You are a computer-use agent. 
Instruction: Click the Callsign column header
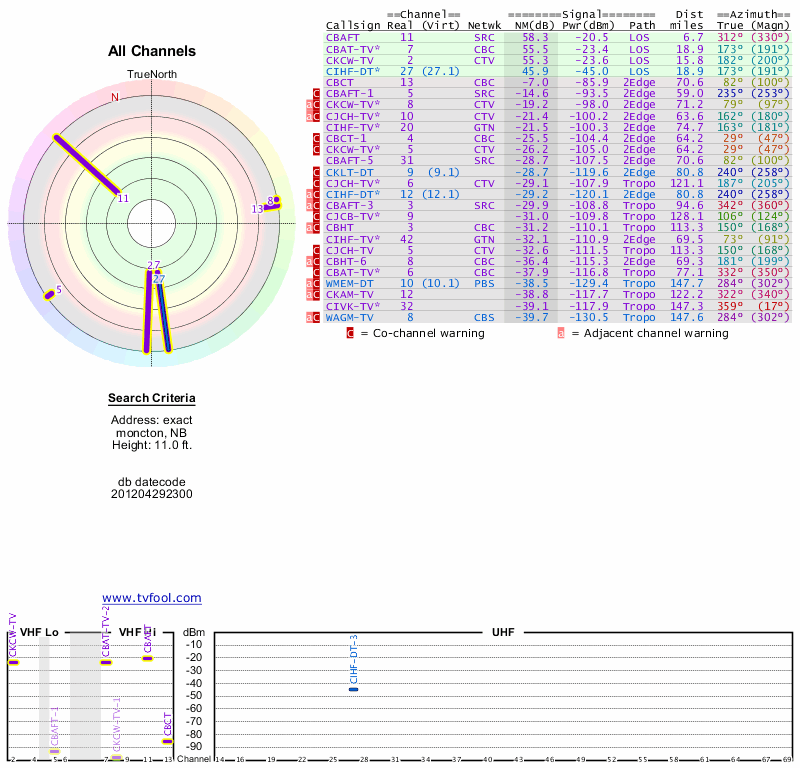[x=354, y=25]
